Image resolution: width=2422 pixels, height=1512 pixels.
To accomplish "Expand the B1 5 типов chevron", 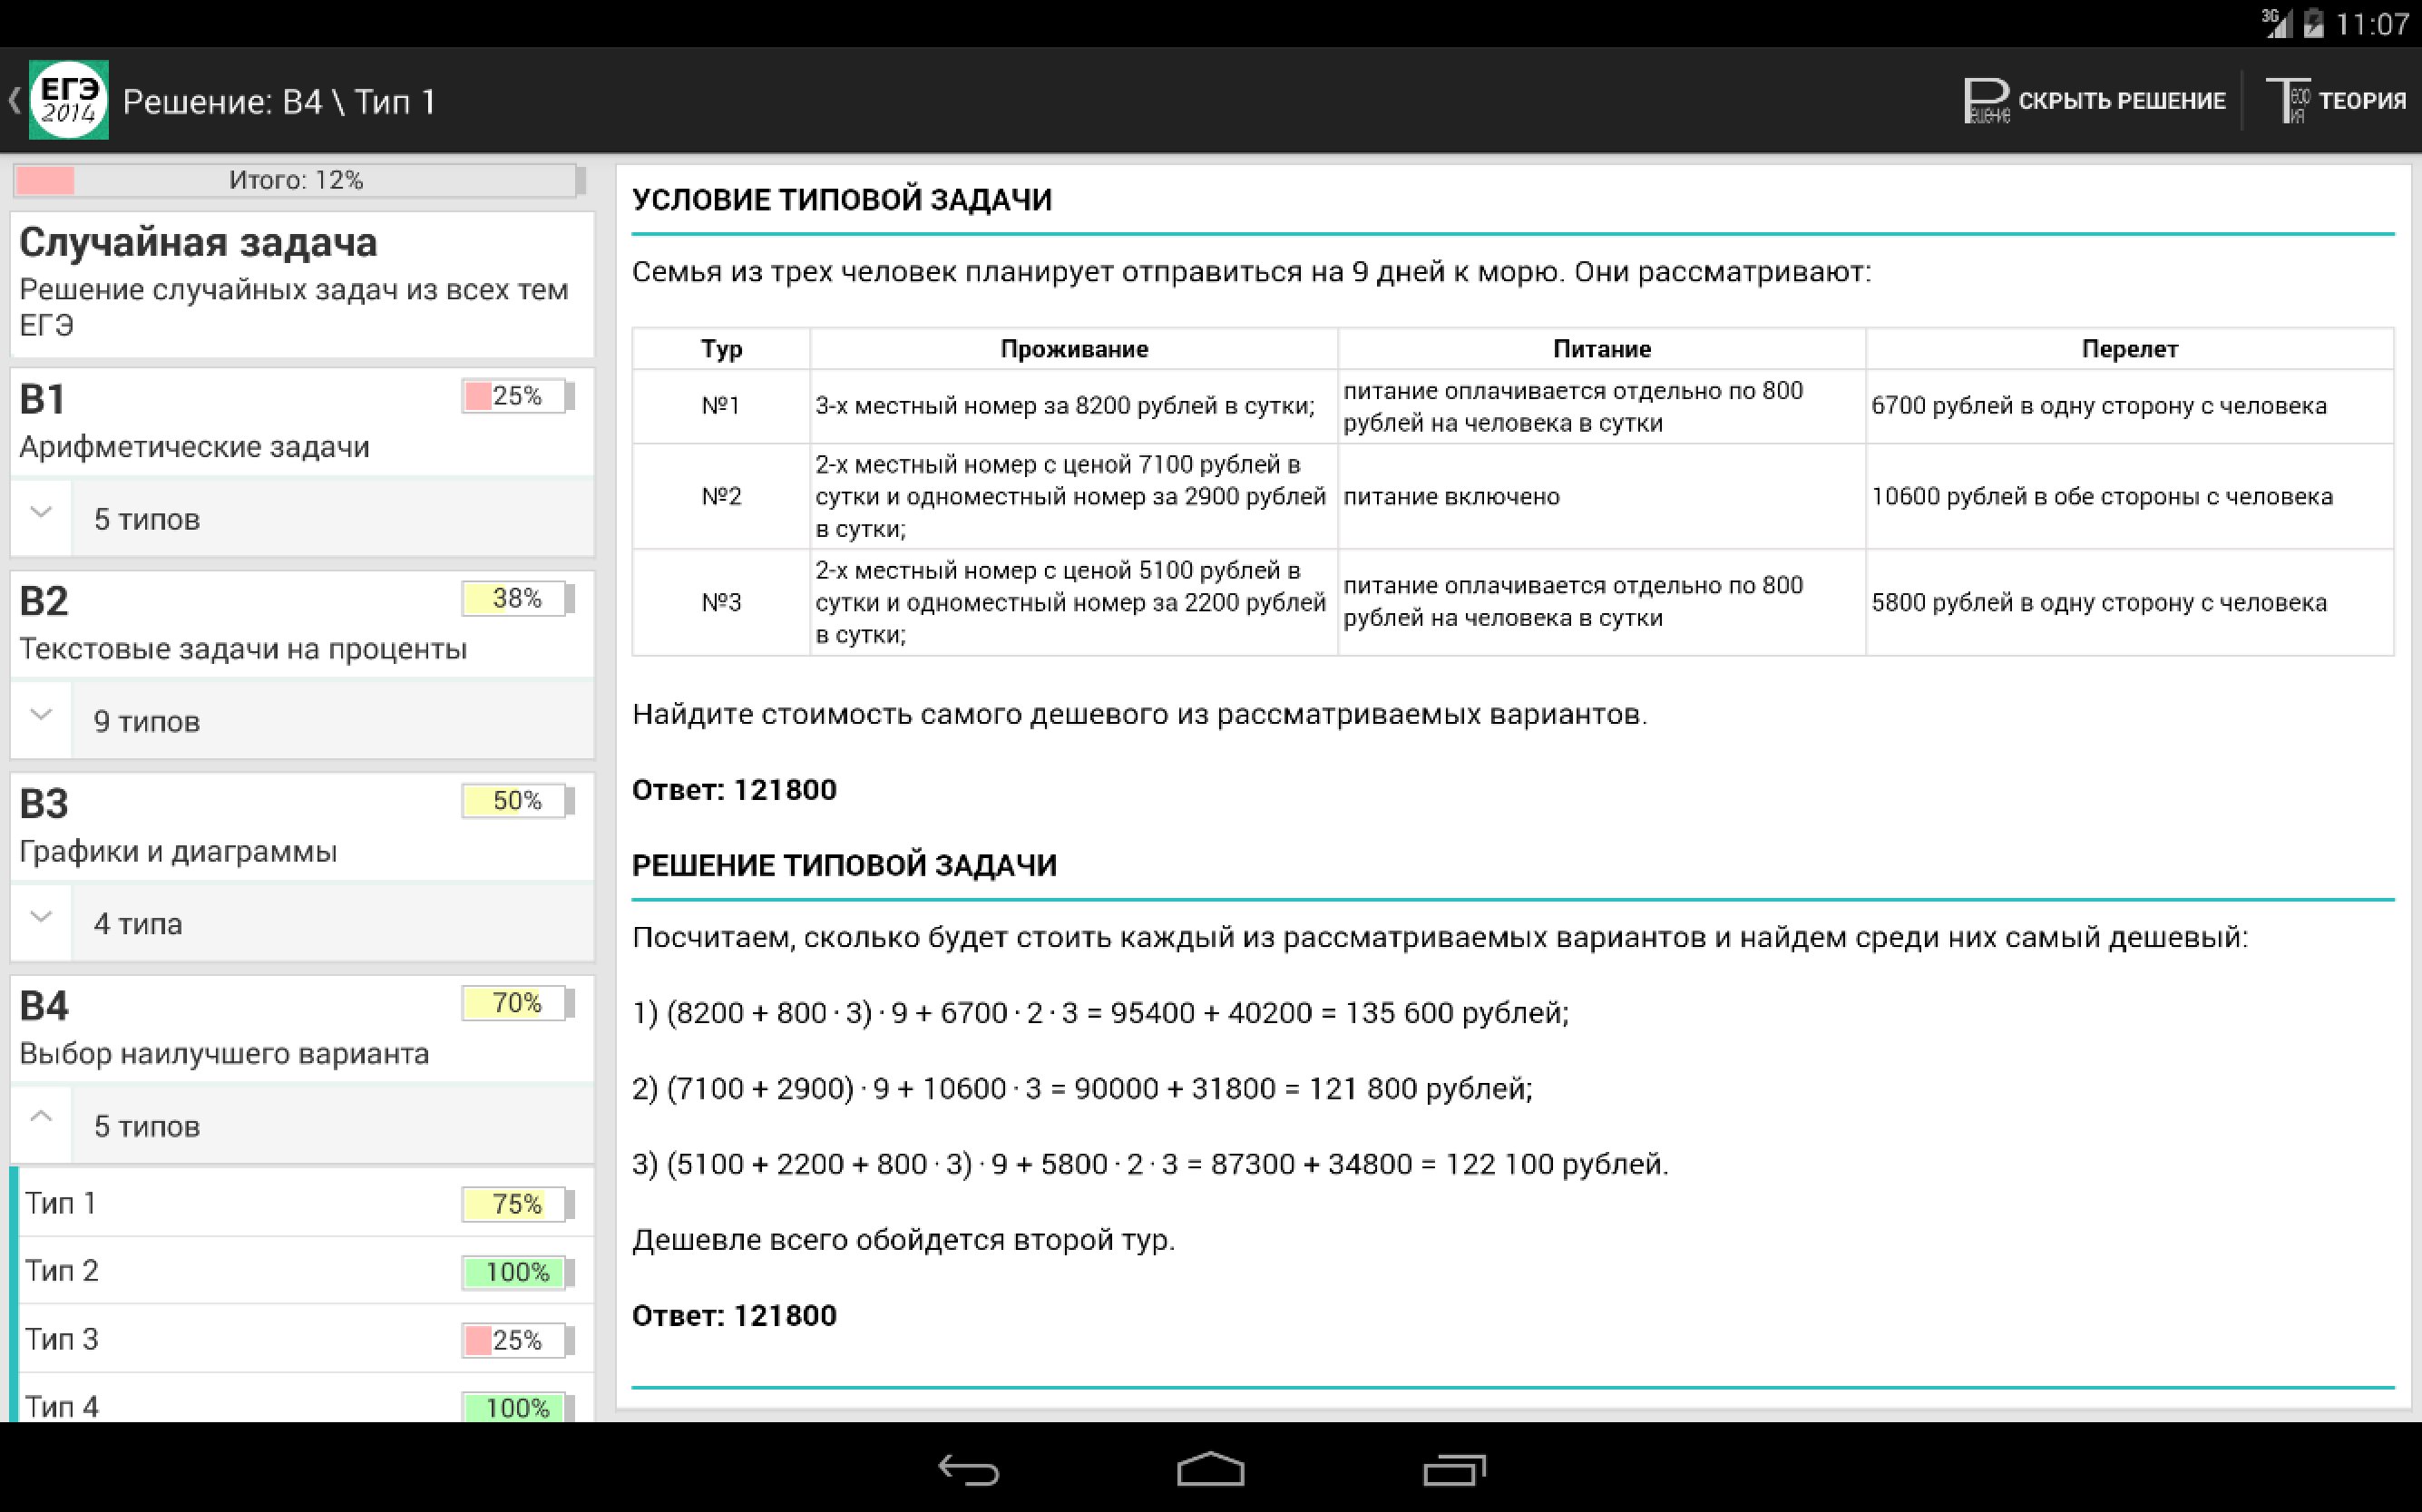I will (x=41, y=515).
